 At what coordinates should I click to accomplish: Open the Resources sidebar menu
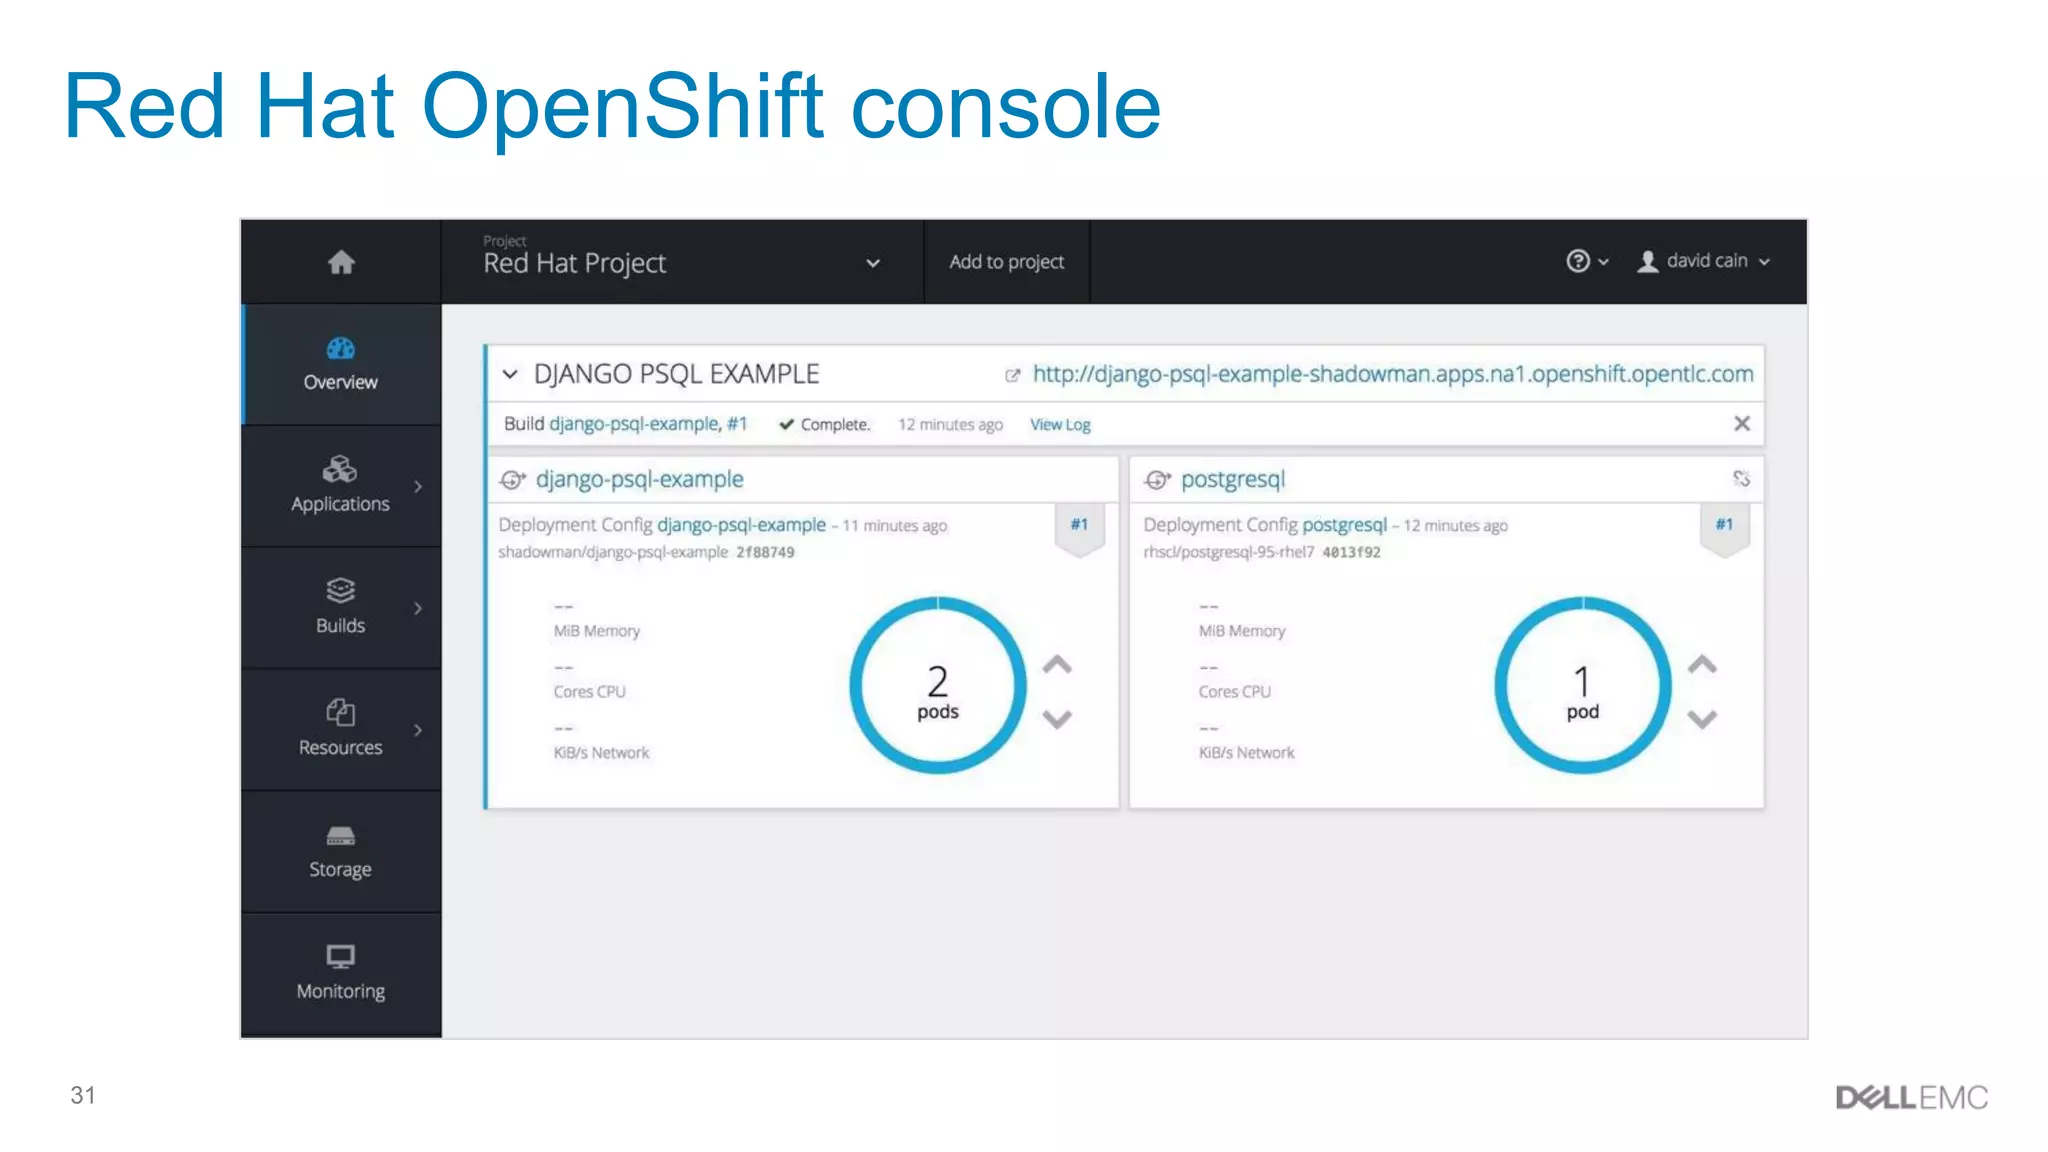pos(341,730)
